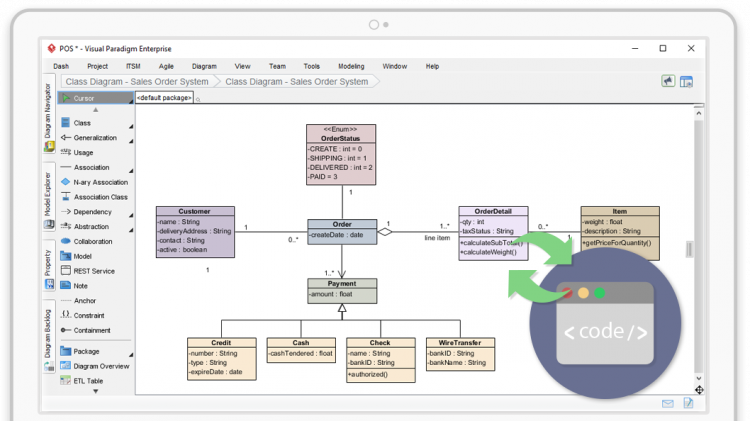Open the Diagram Navigator side tab
The image size is (750, 421).
[48, 118]
